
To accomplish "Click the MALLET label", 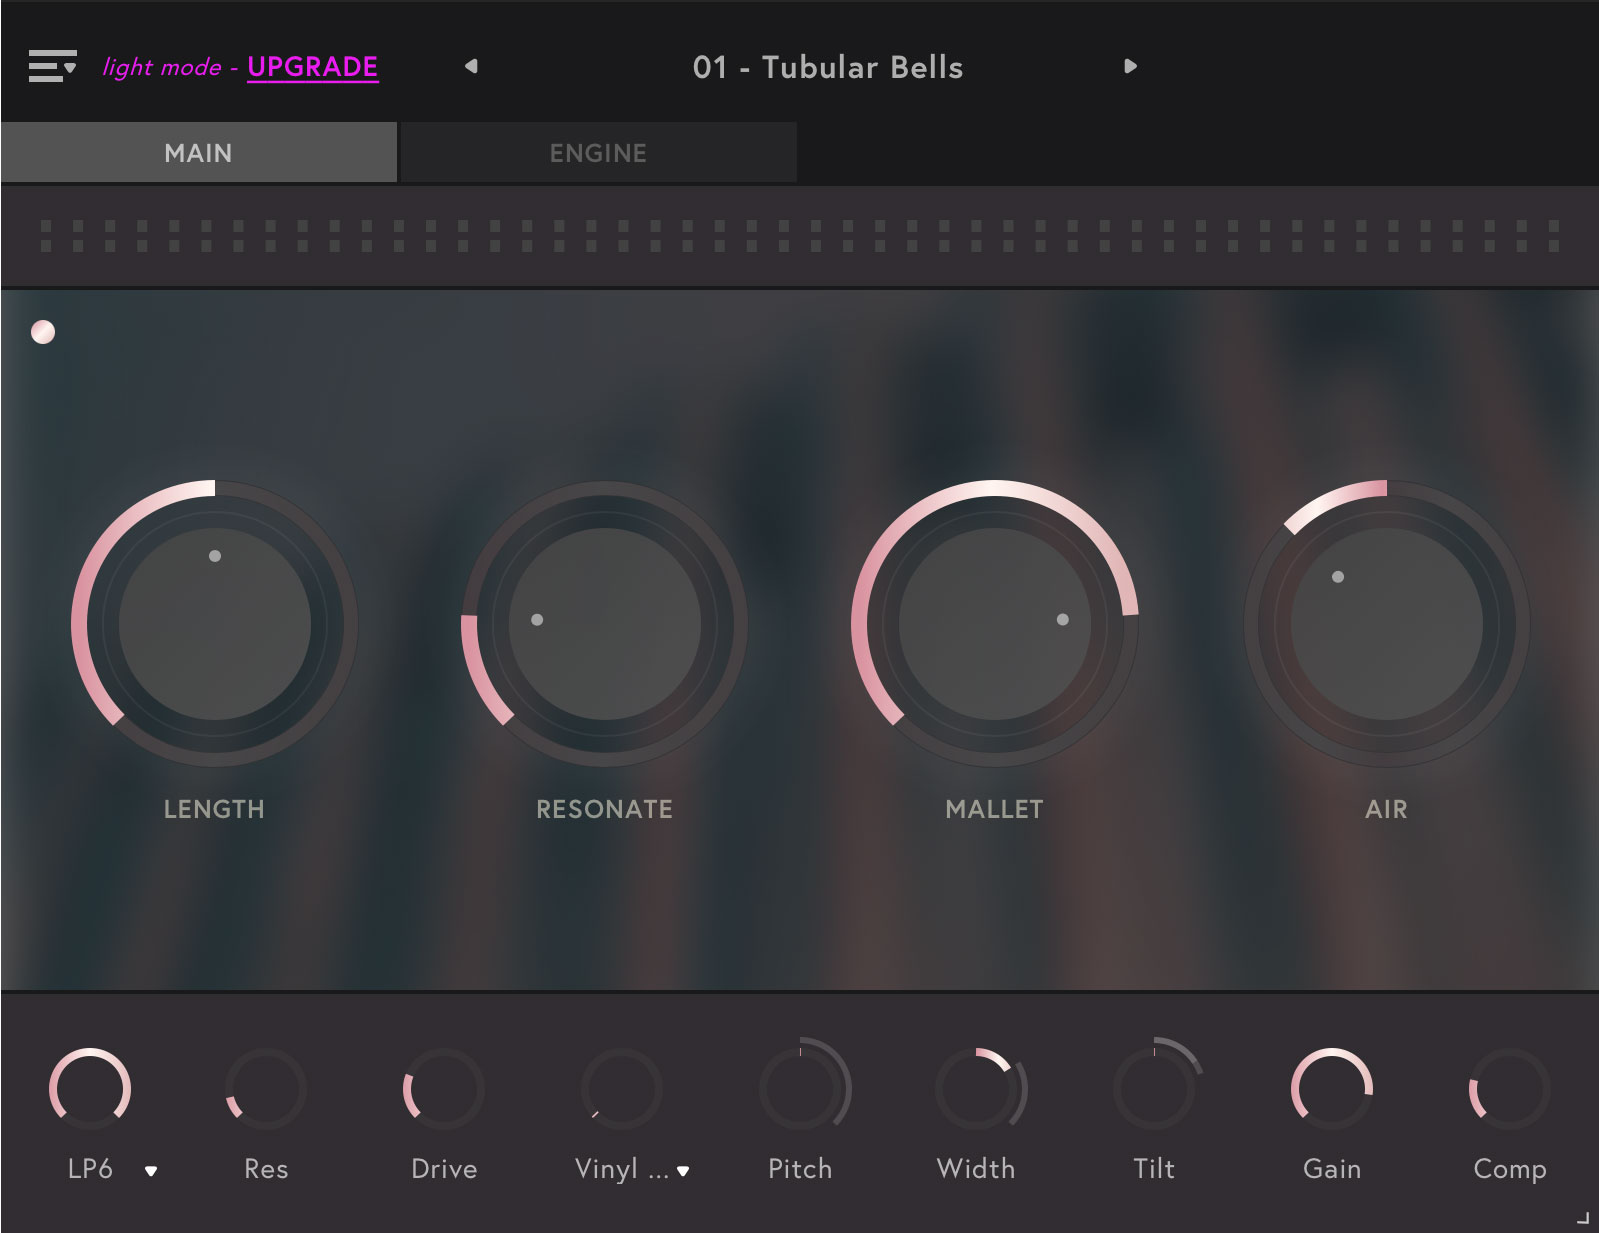I will pos(994,809).
